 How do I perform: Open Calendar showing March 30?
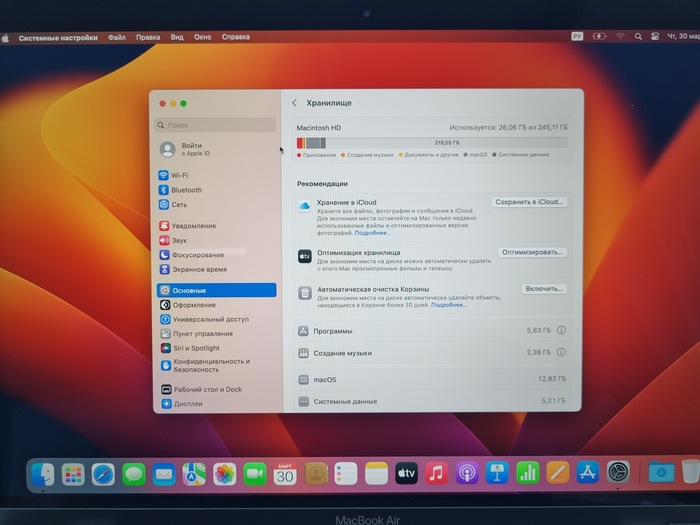point(285,473)
